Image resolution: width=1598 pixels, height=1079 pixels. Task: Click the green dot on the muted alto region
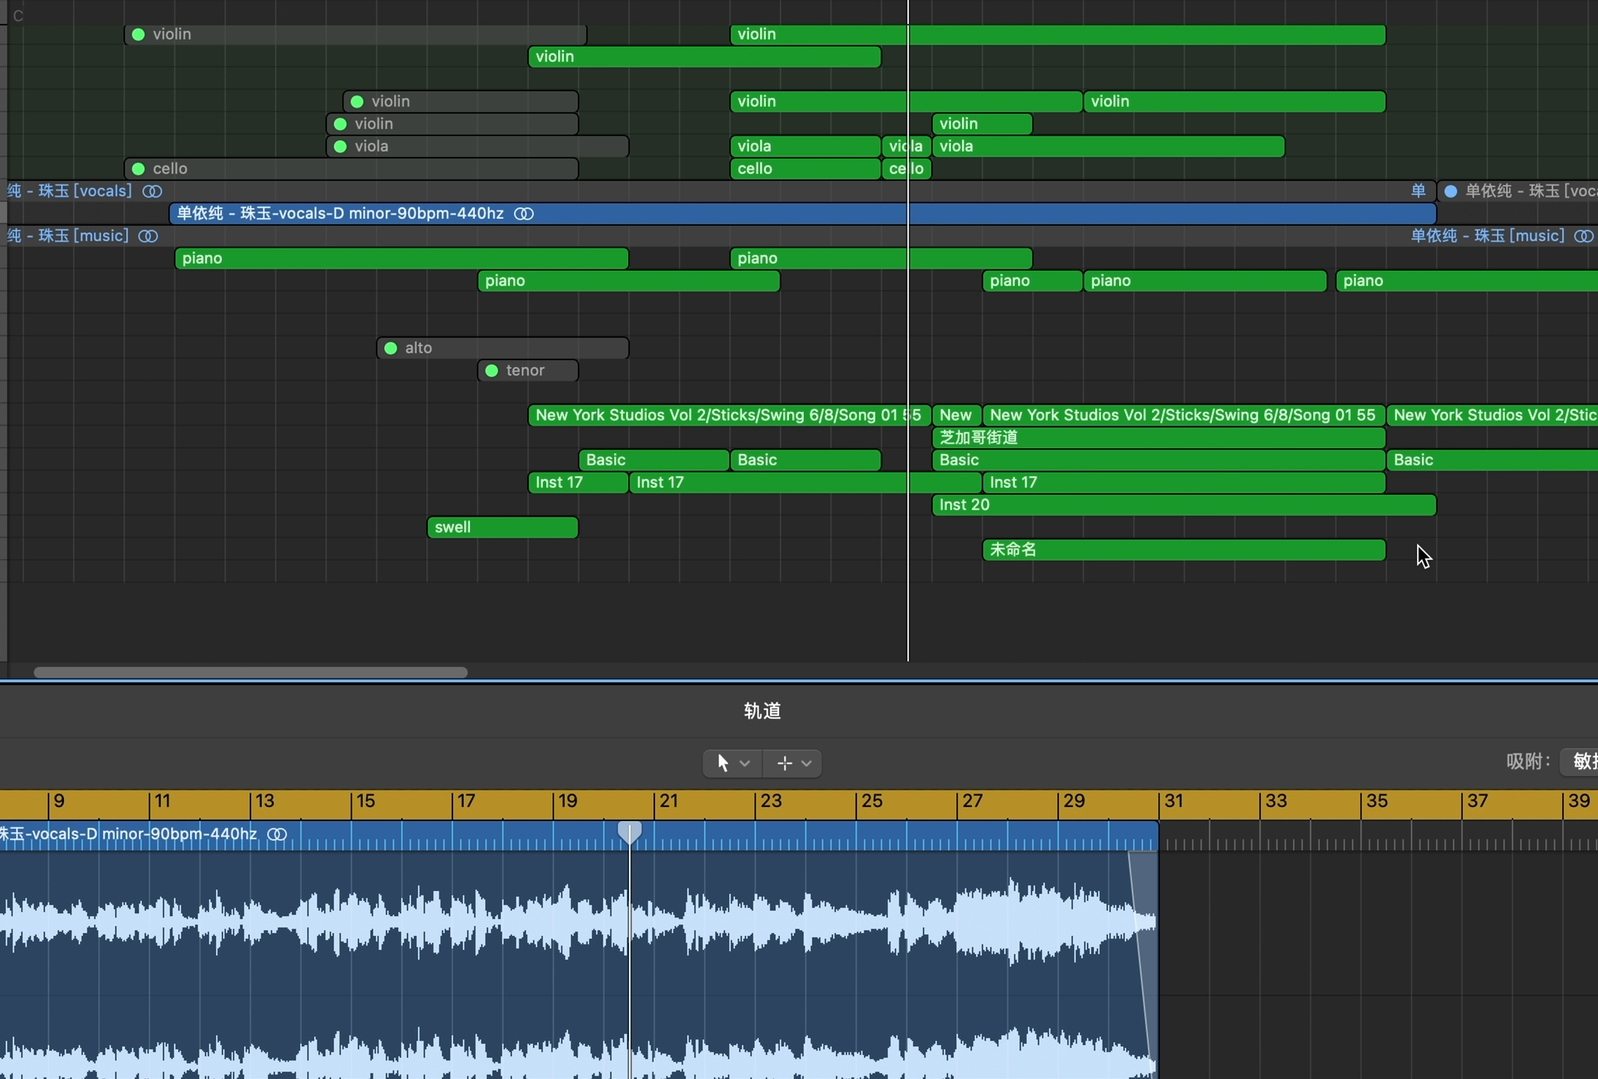[391, 348]
